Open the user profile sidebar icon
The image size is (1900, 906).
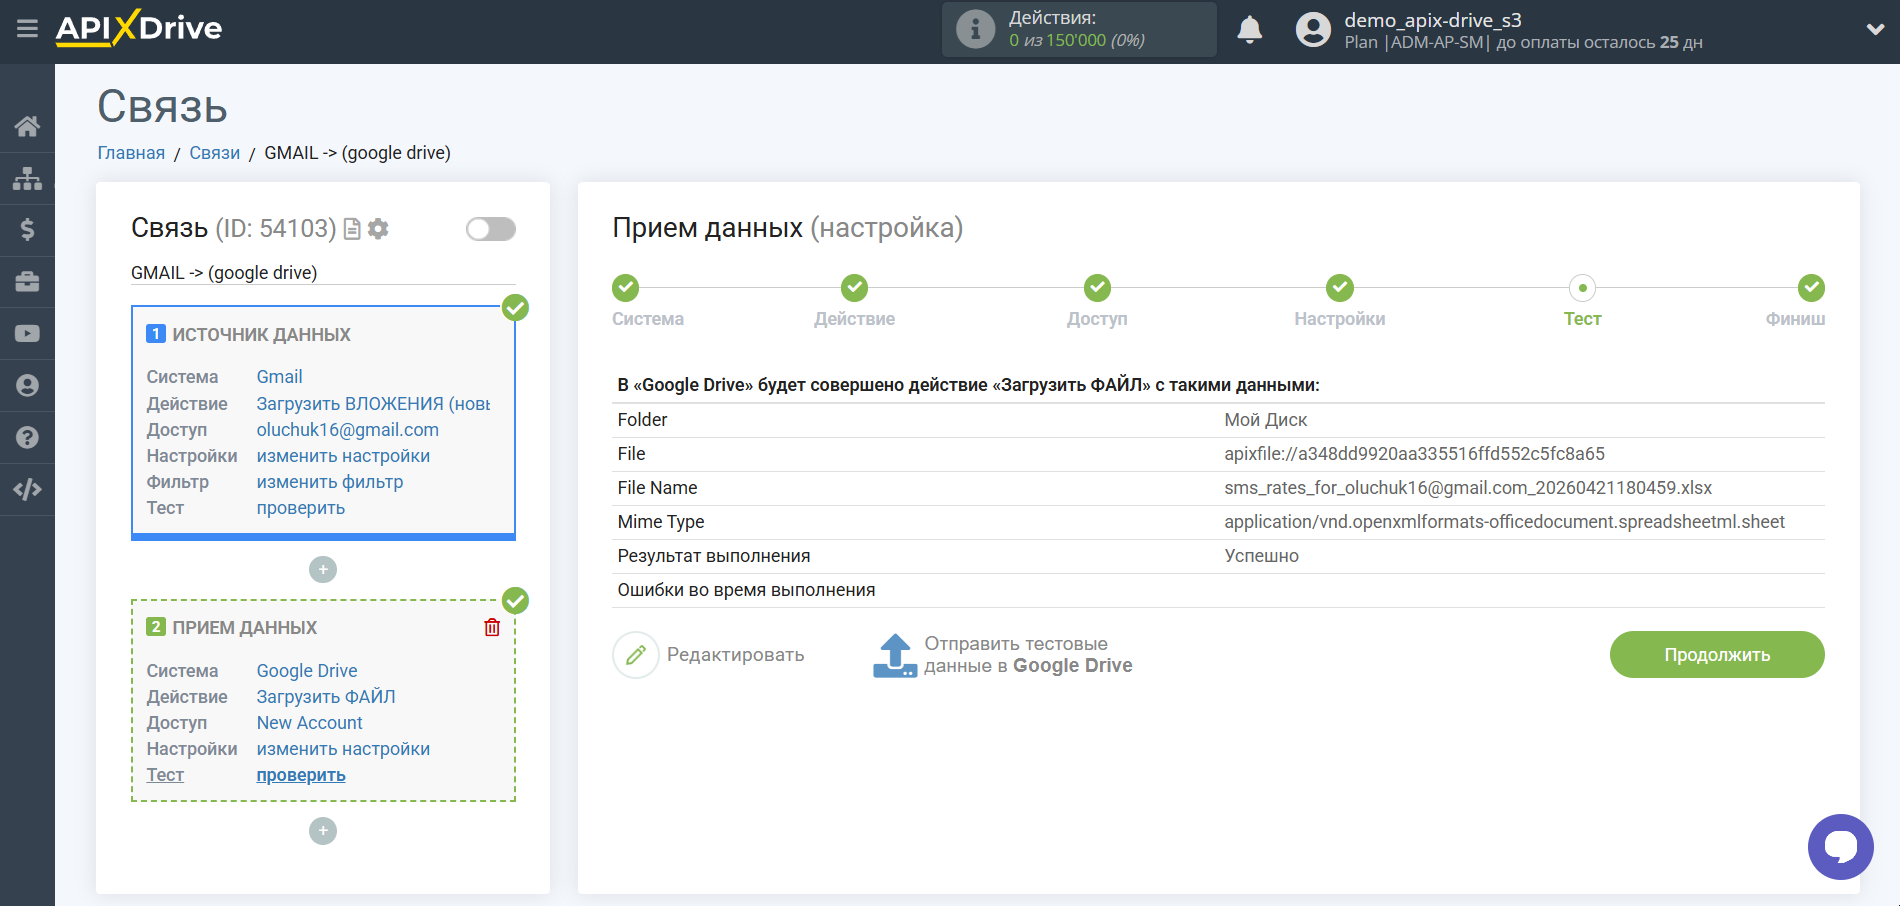[x=27, y=386]
